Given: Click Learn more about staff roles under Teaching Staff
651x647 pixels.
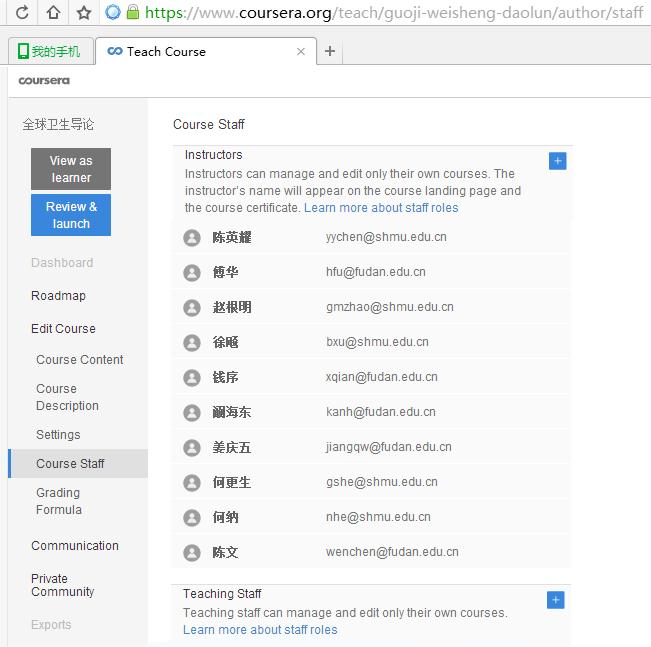Looking at the screenshot, I should 260,630.
